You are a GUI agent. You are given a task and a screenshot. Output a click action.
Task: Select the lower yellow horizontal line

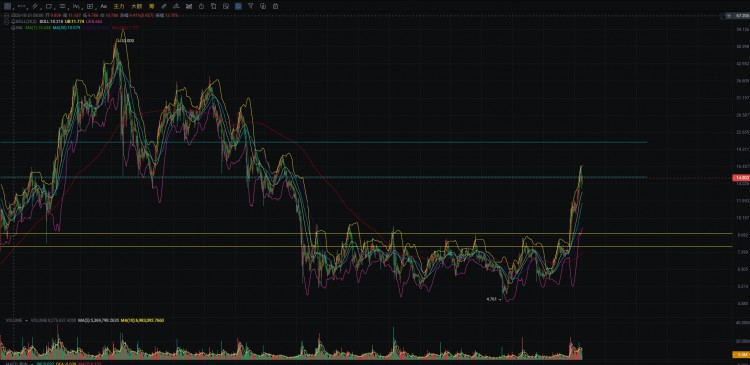[366, 246]
